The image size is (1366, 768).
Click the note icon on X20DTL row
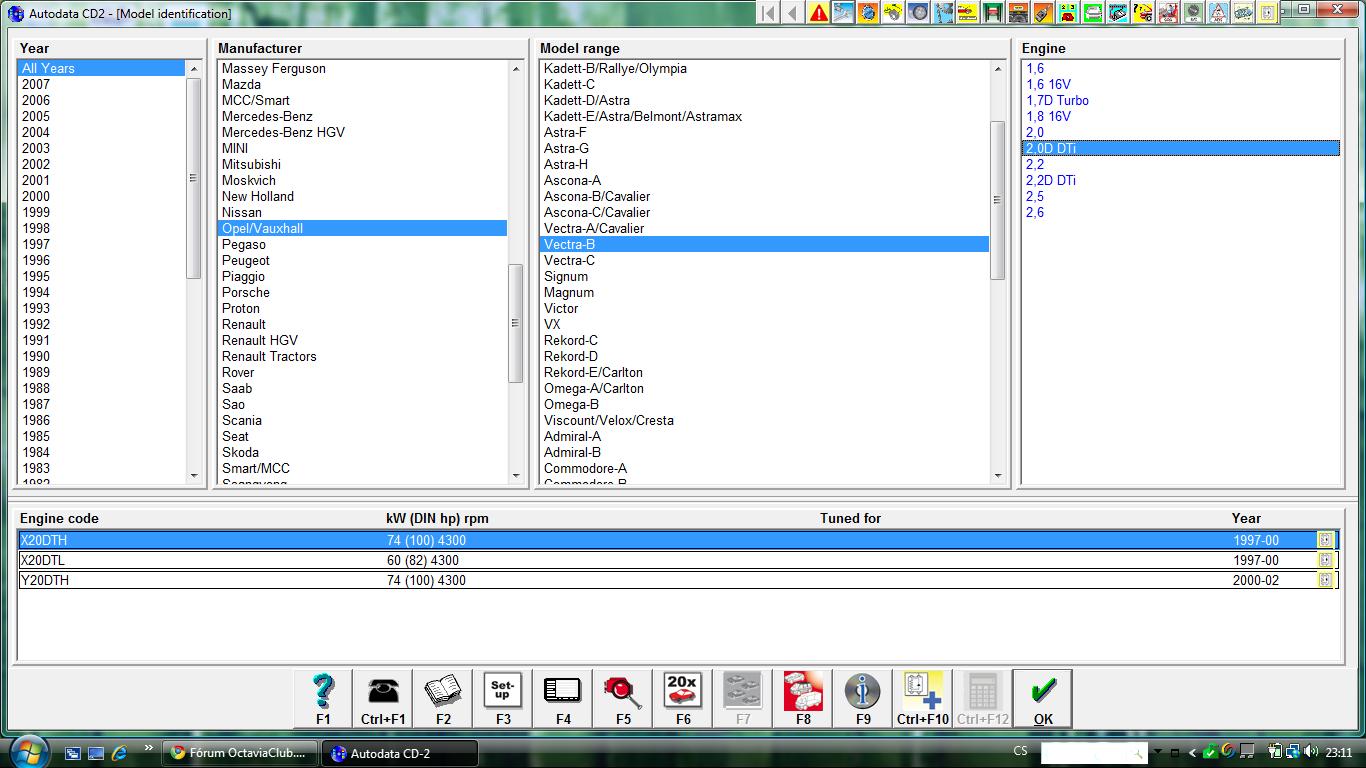[1325, 560]
